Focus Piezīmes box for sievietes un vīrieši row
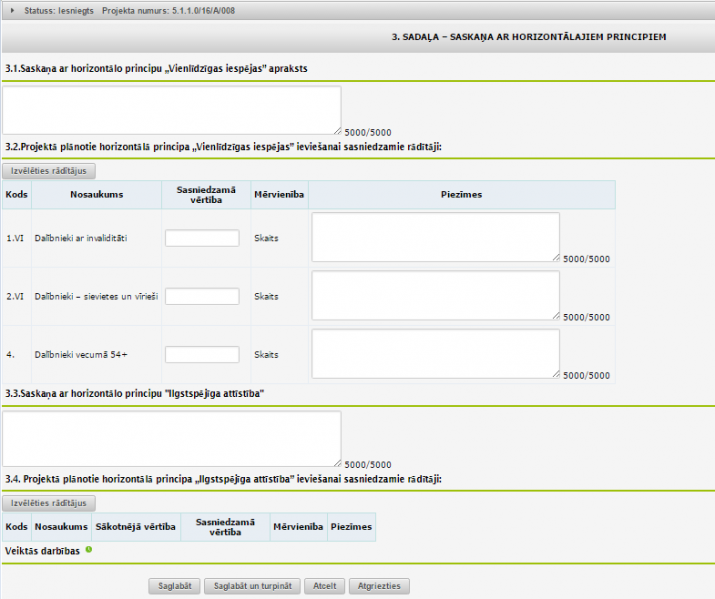Screen dimensions: 715x599 click(435, 296)
